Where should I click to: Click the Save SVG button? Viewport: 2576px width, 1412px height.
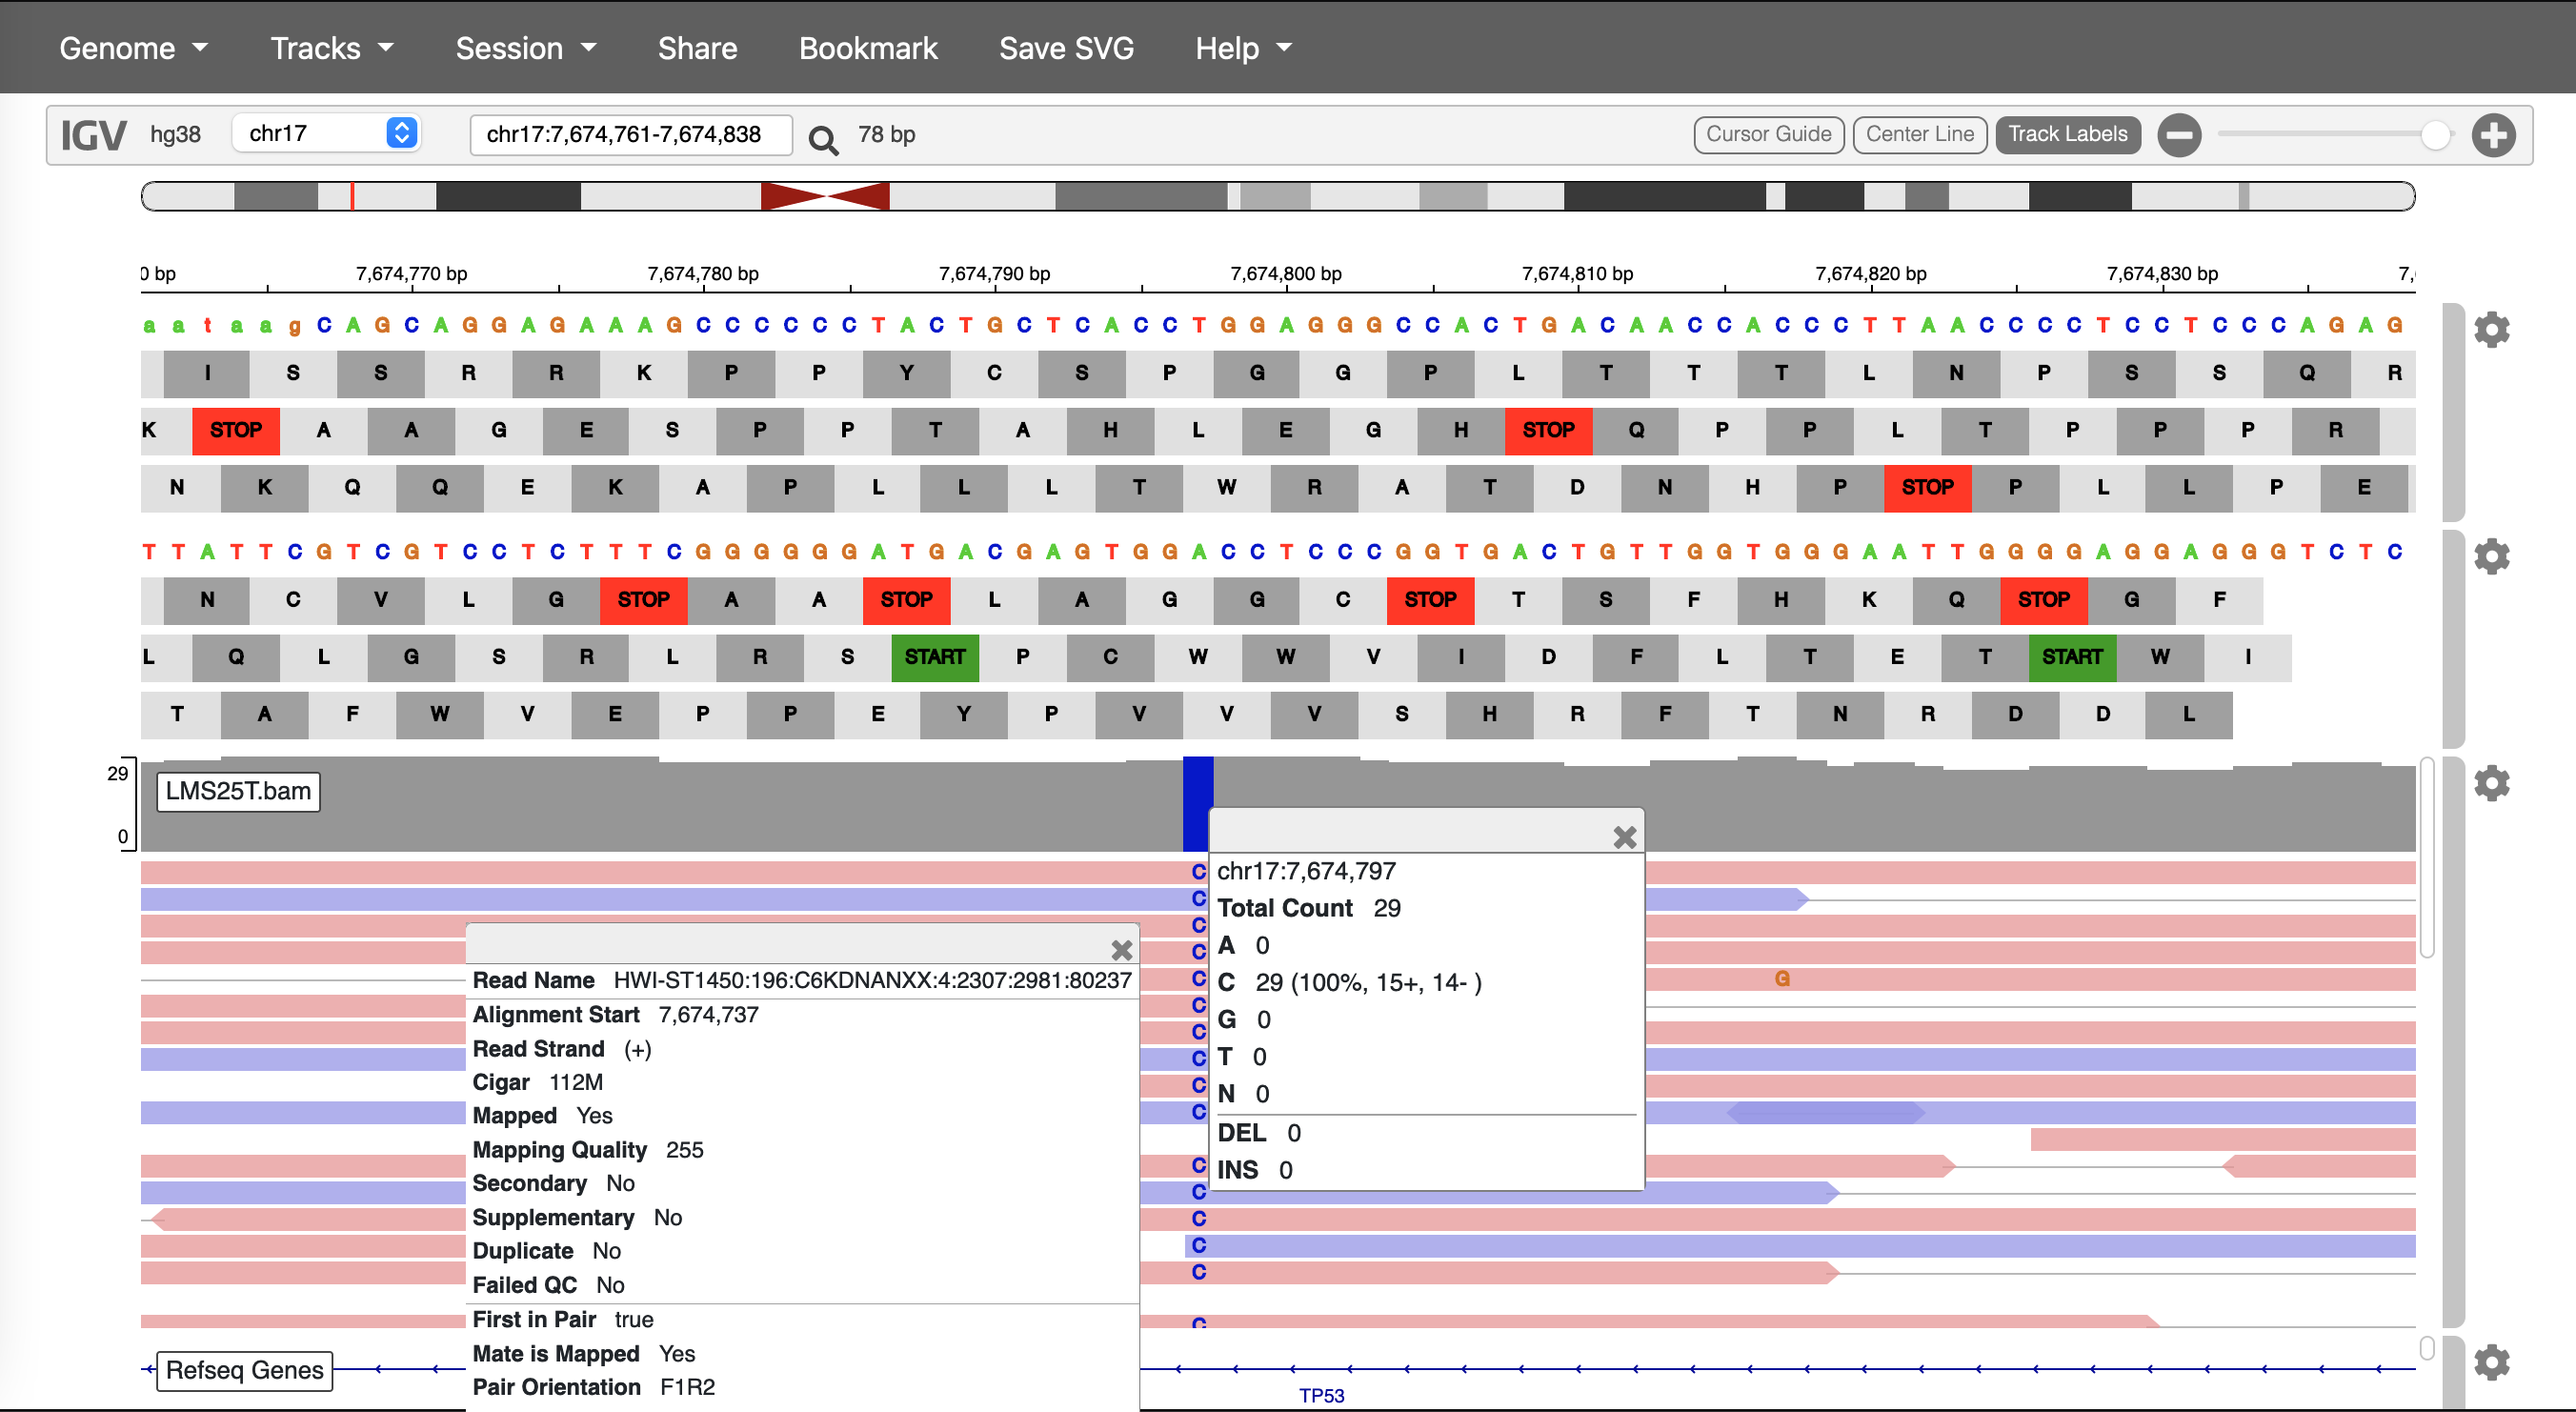pyautogui.click(x=1065, y=48)
